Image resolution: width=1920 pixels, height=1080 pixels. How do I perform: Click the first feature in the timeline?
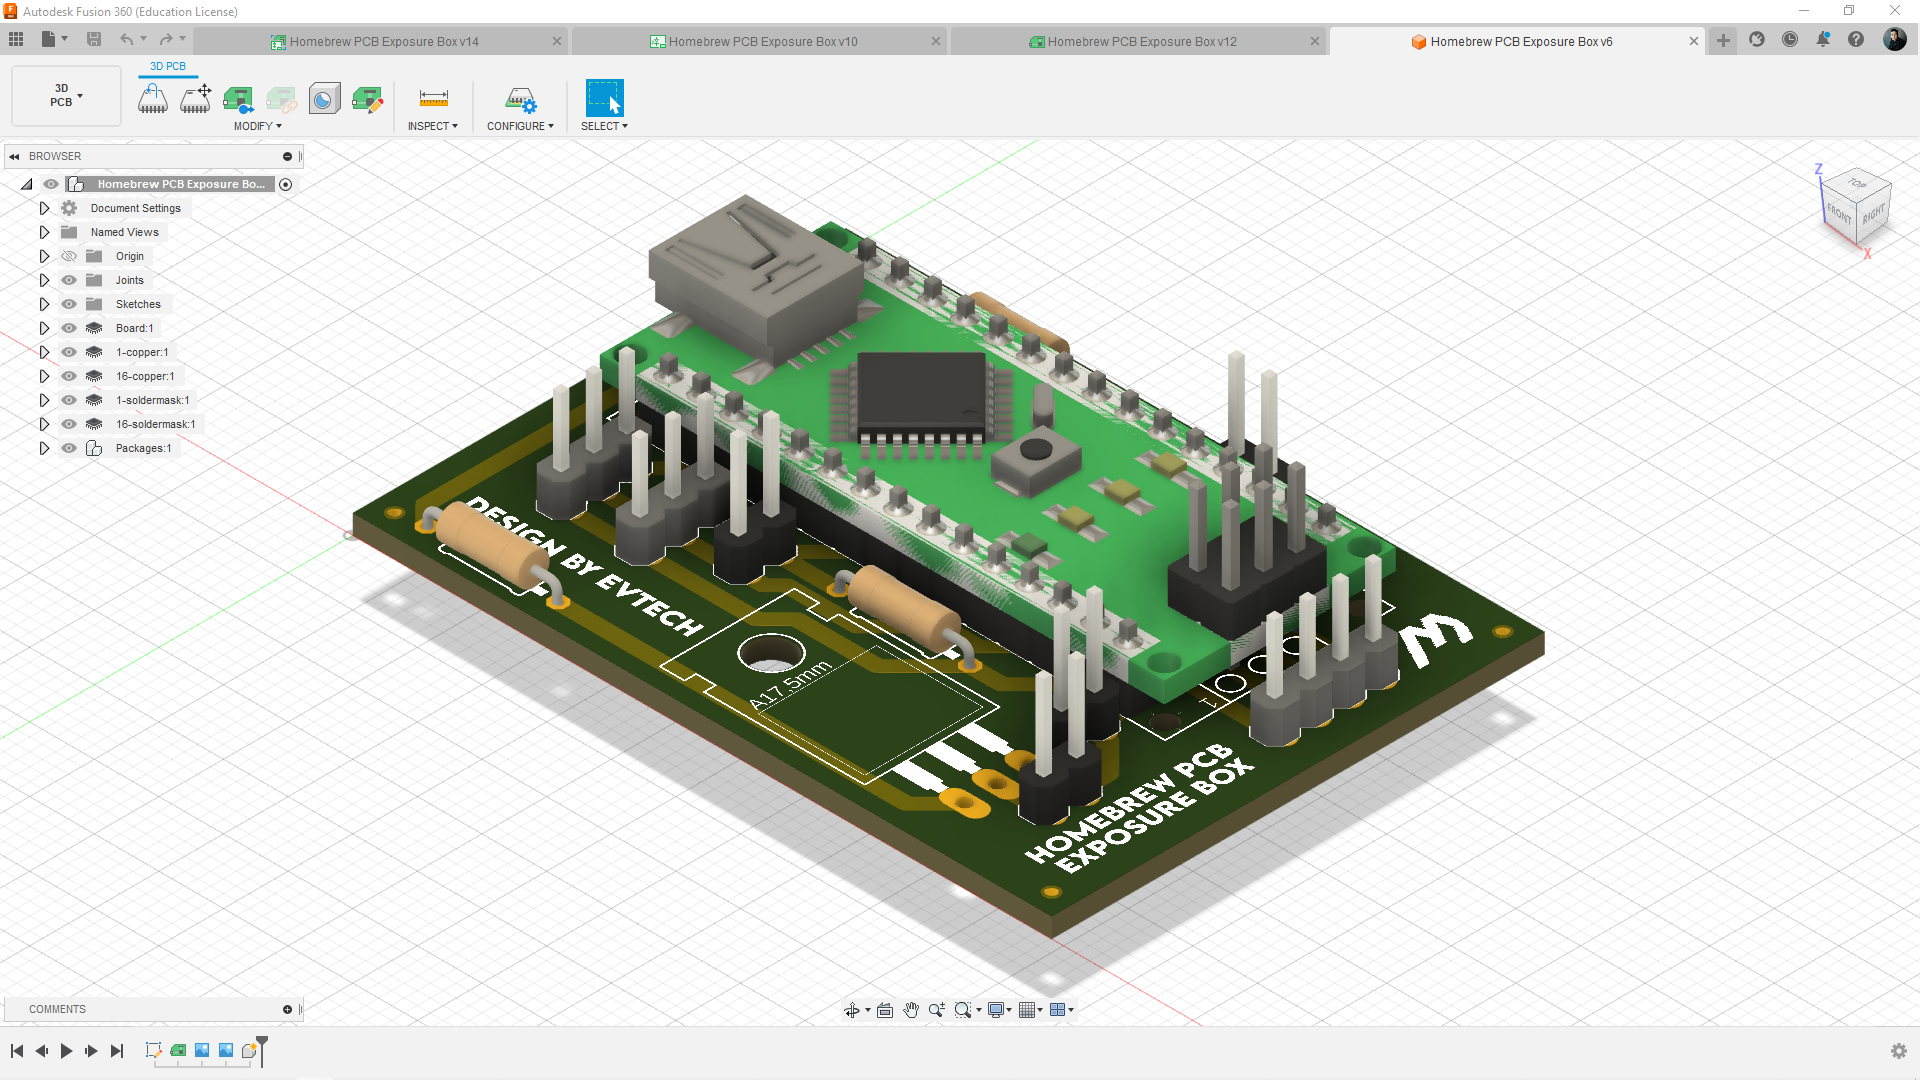click(x=153, y=1050)
